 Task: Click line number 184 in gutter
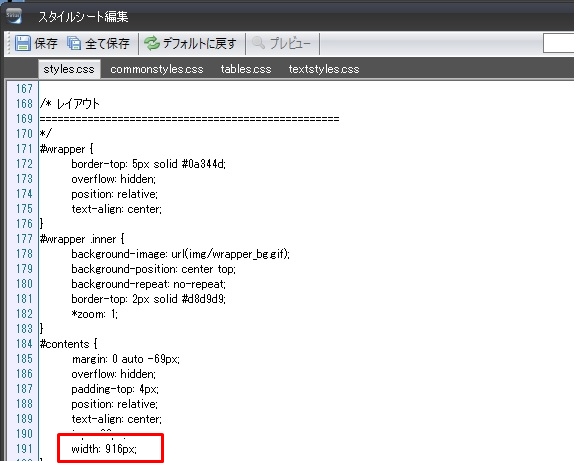tap(24, 344)
